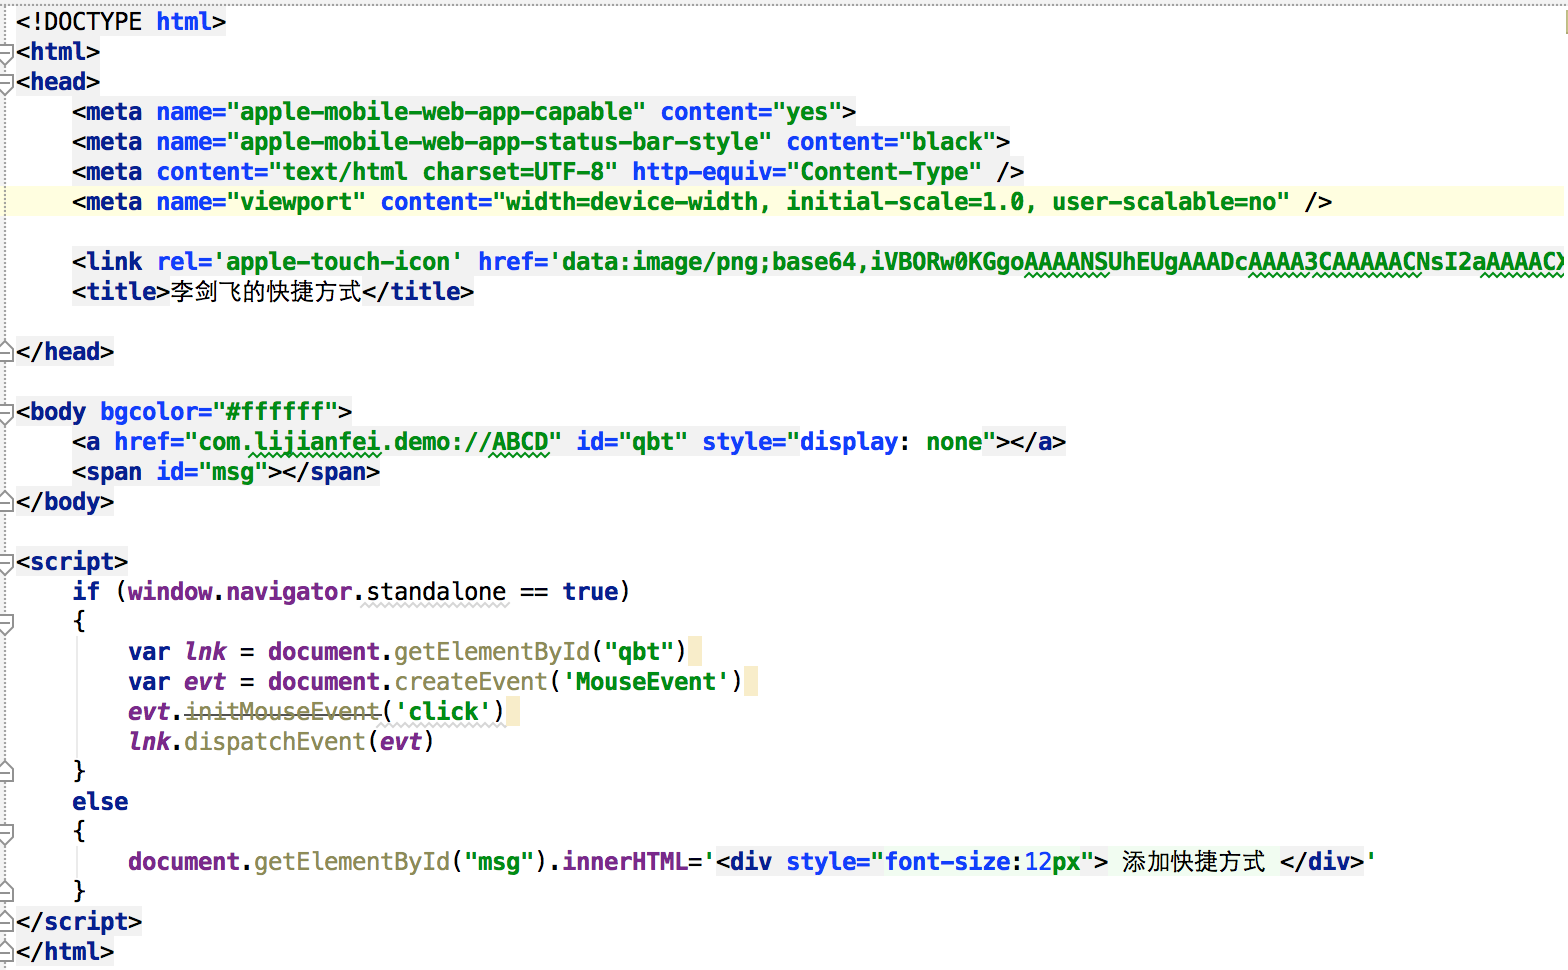1568x970 pixels.
Task: Click the innerHTML property
Action: [625, 862]
